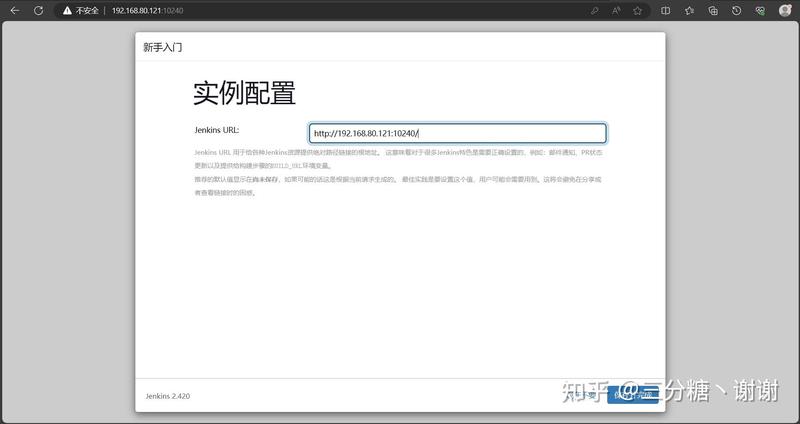Screen dimensions: 800x424
Task: Click the 现在不要 button
Action: [583, 394]
